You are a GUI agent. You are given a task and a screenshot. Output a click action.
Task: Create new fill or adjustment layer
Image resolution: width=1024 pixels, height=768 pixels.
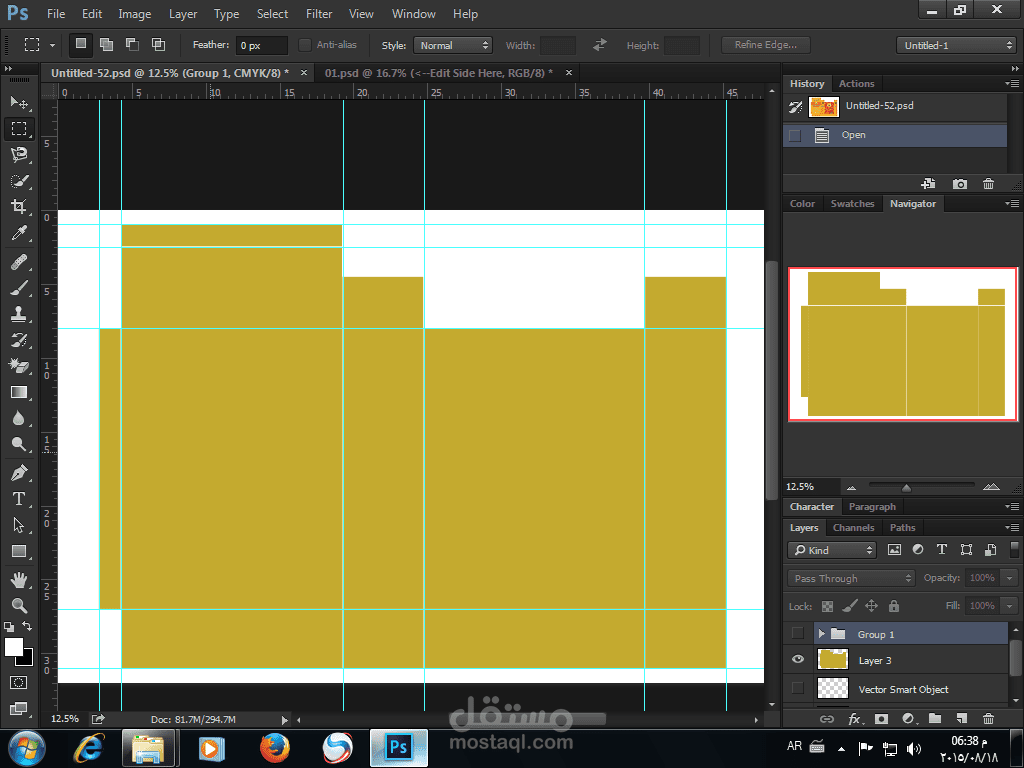click(909, 719)
